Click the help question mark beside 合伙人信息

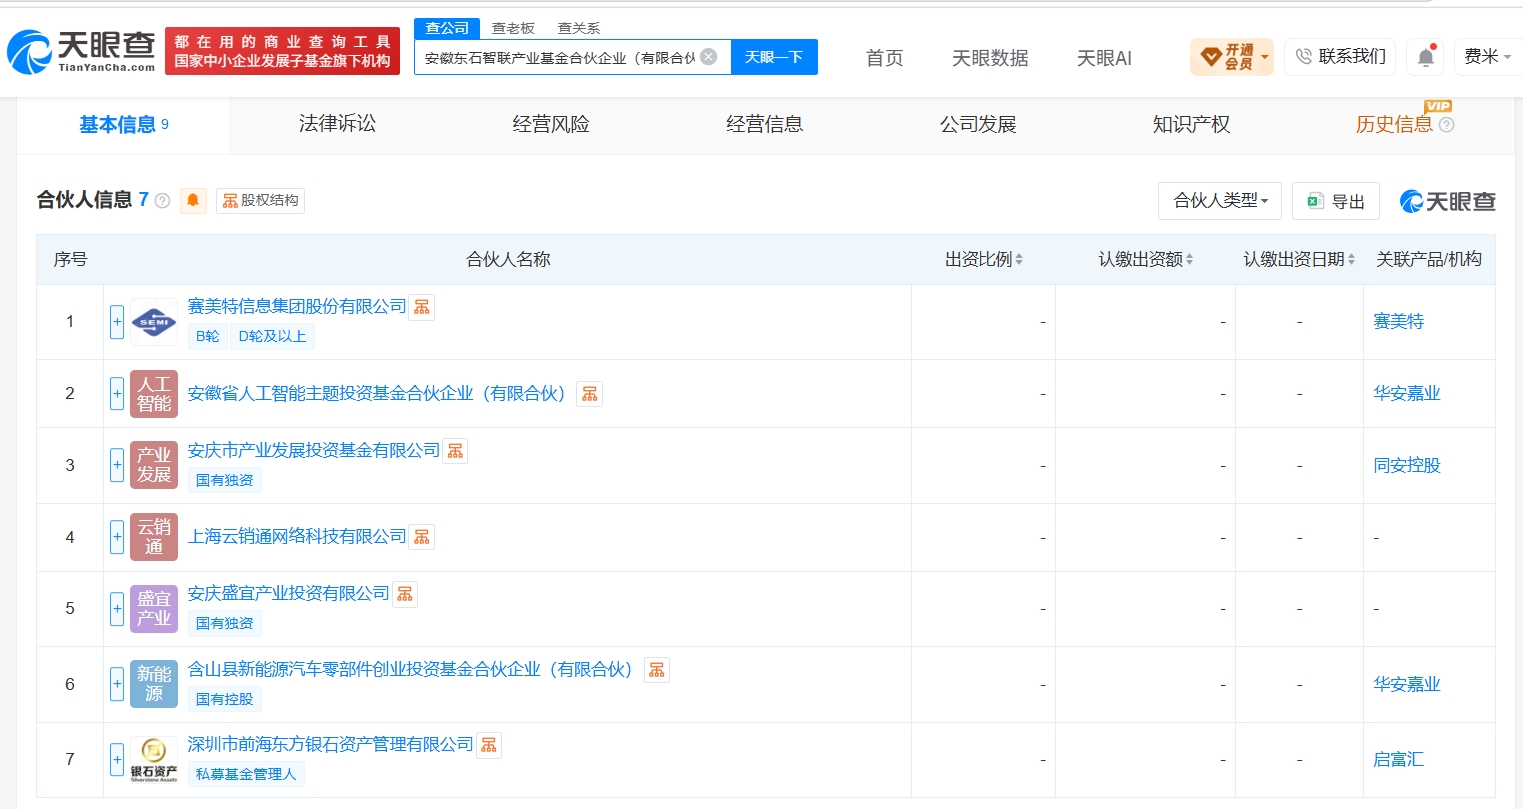162,201
